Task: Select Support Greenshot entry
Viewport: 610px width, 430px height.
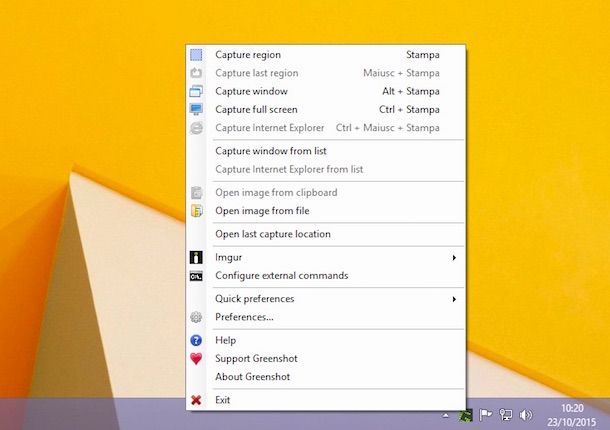Action: click(326, 358)
